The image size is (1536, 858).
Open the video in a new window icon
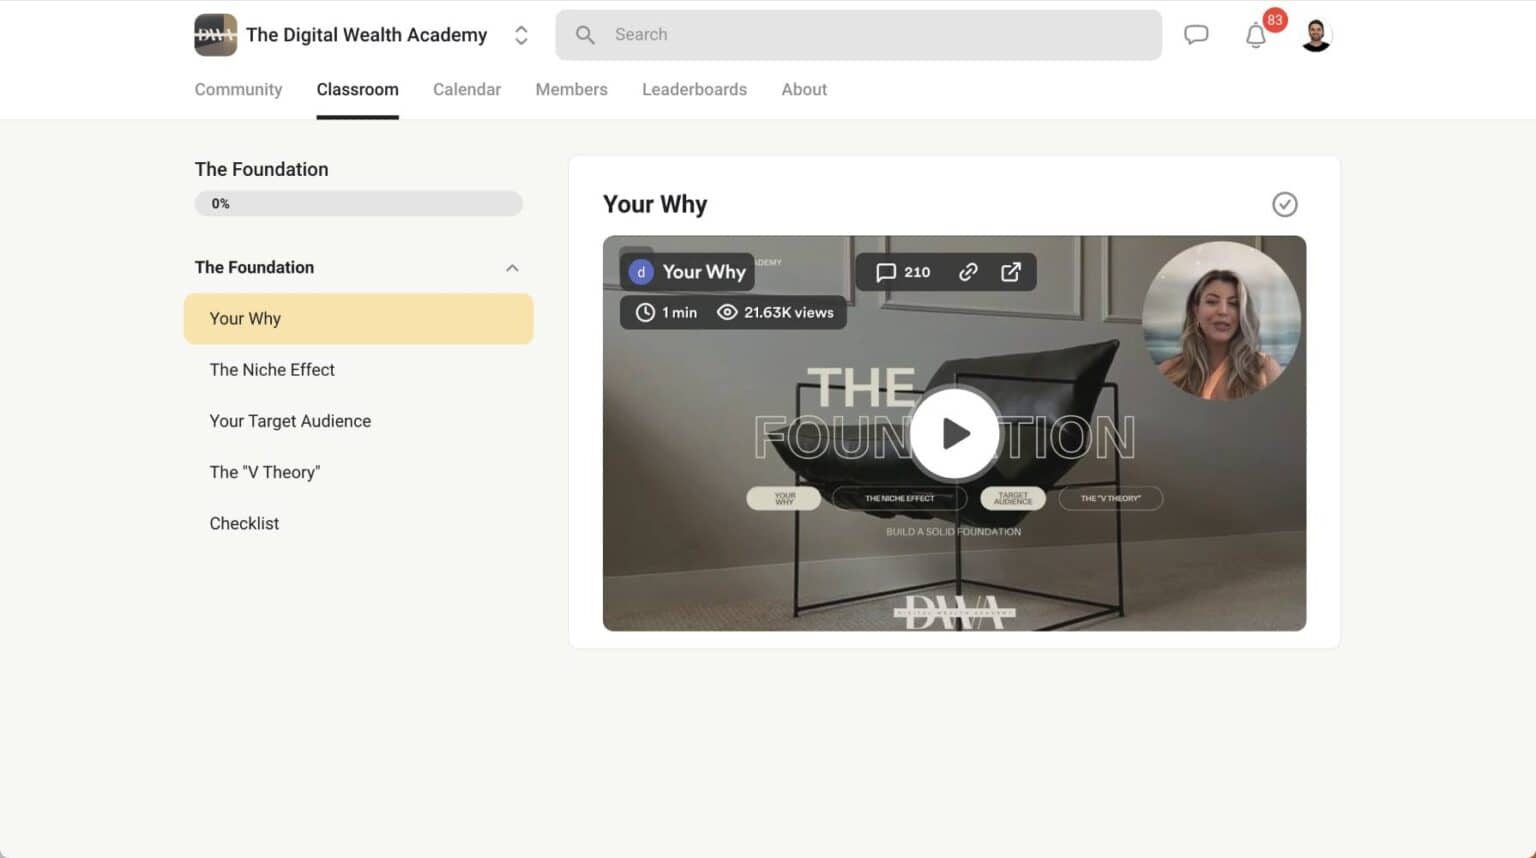[1010, 271]
